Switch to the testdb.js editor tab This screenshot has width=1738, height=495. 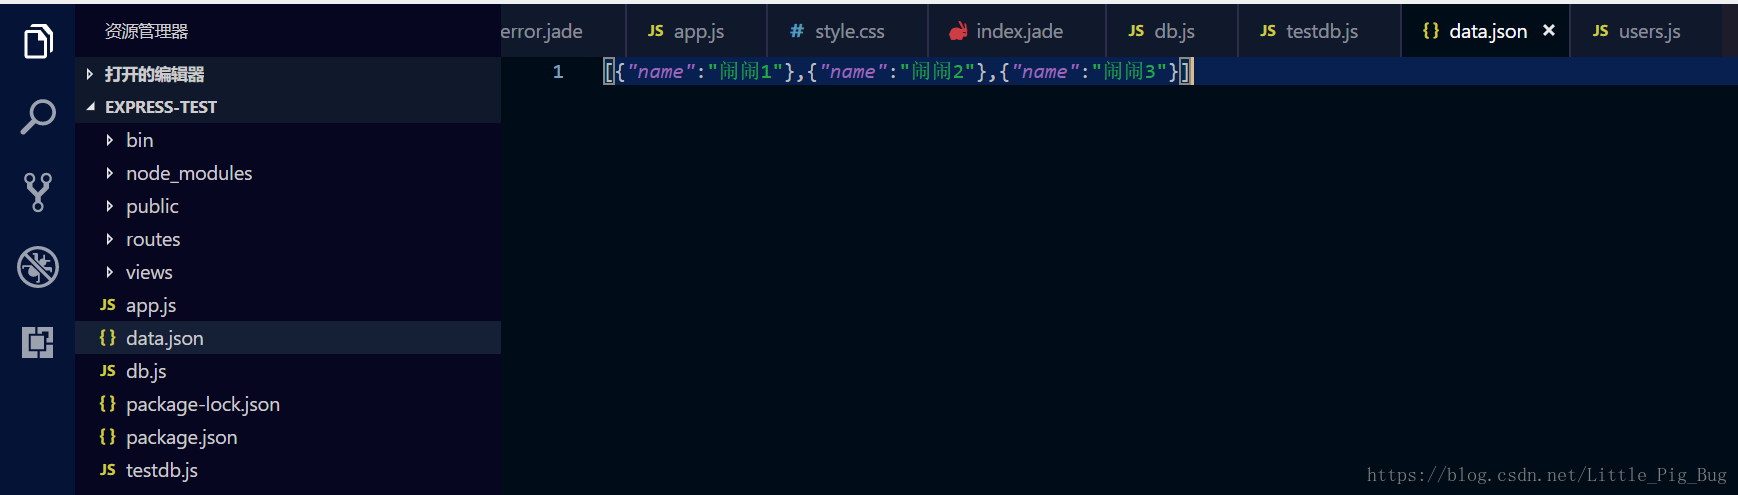(1320, 31)
